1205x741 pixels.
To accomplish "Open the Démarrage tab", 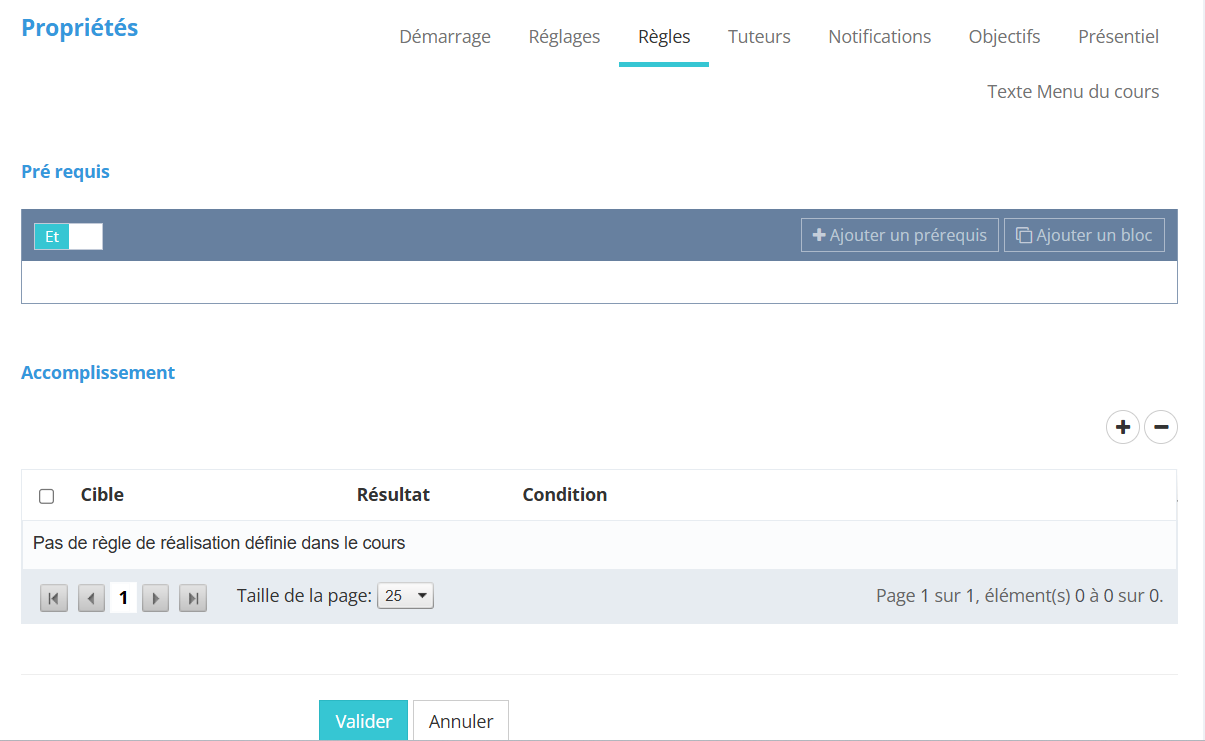I will (x=445, y=37).
